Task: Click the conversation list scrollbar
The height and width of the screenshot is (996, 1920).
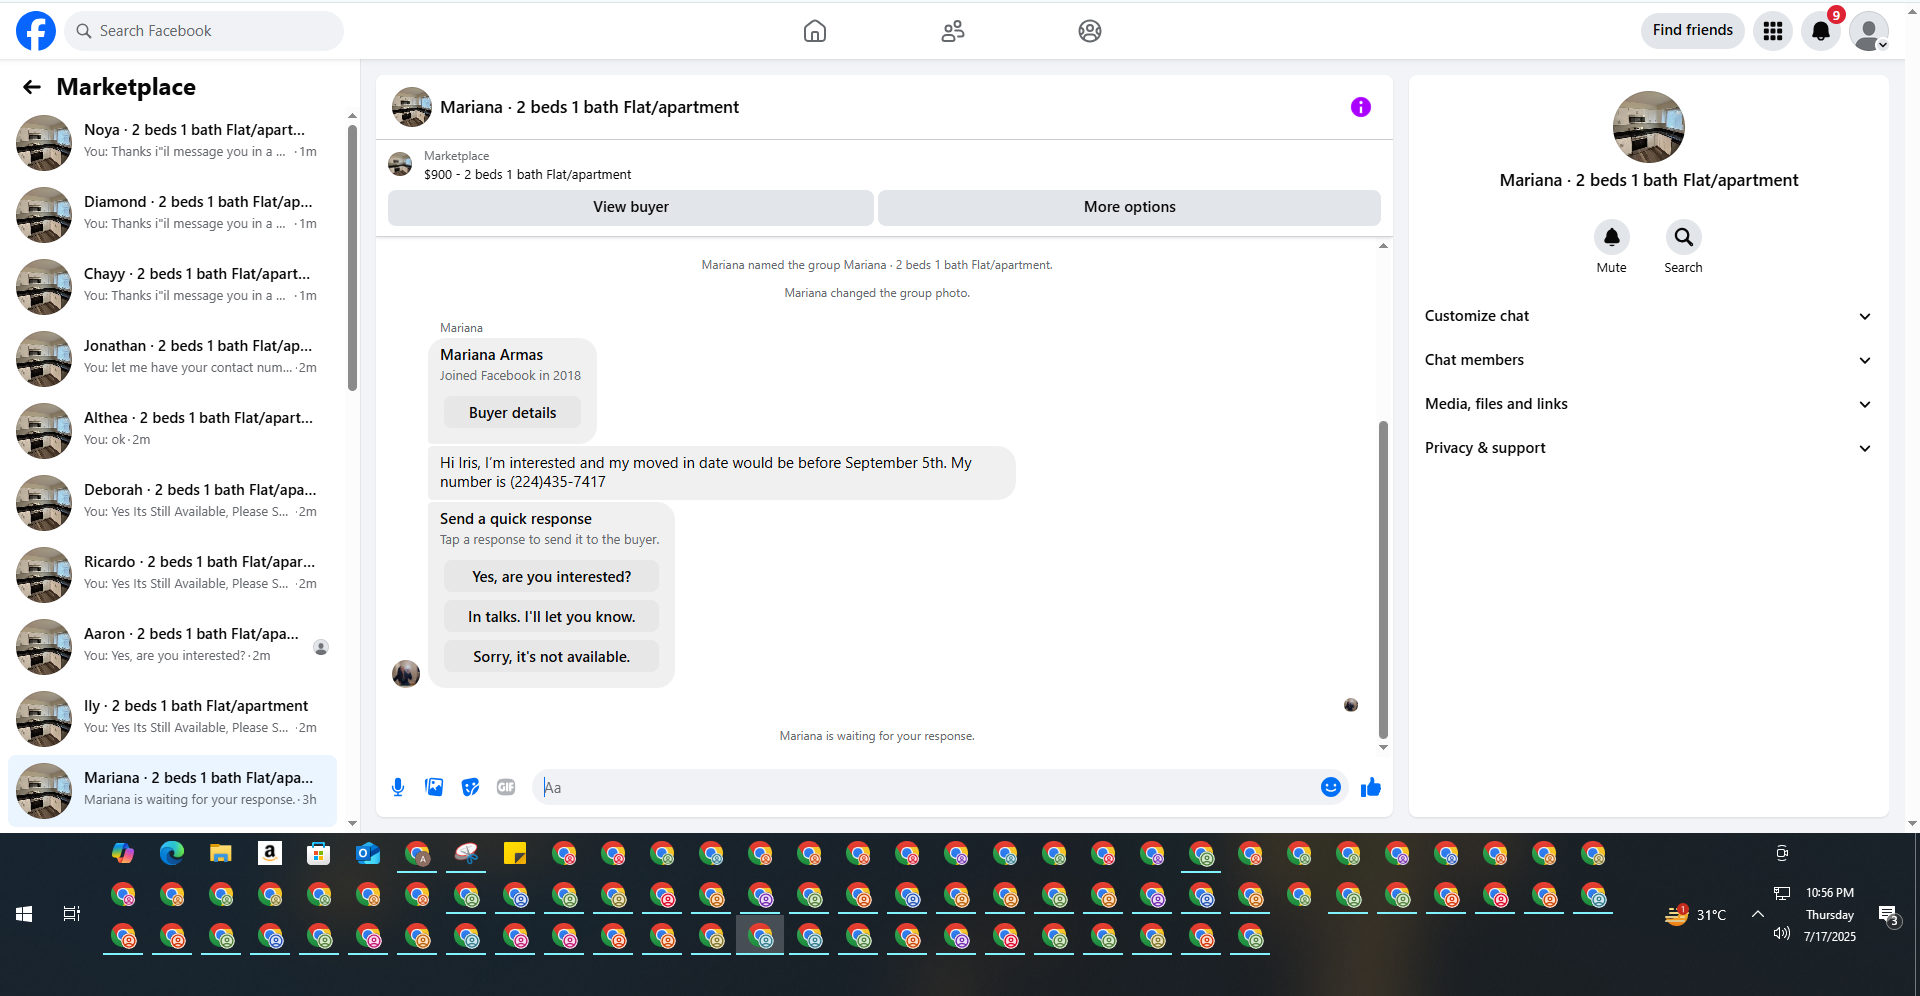Action: click(x=352, y=258)
